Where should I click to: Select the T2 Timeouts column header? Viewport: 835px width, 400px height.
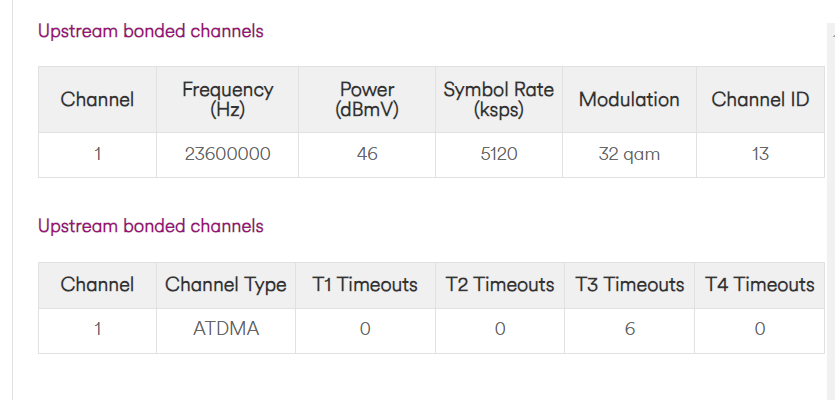pyautogui.click(x=500, y=285)
